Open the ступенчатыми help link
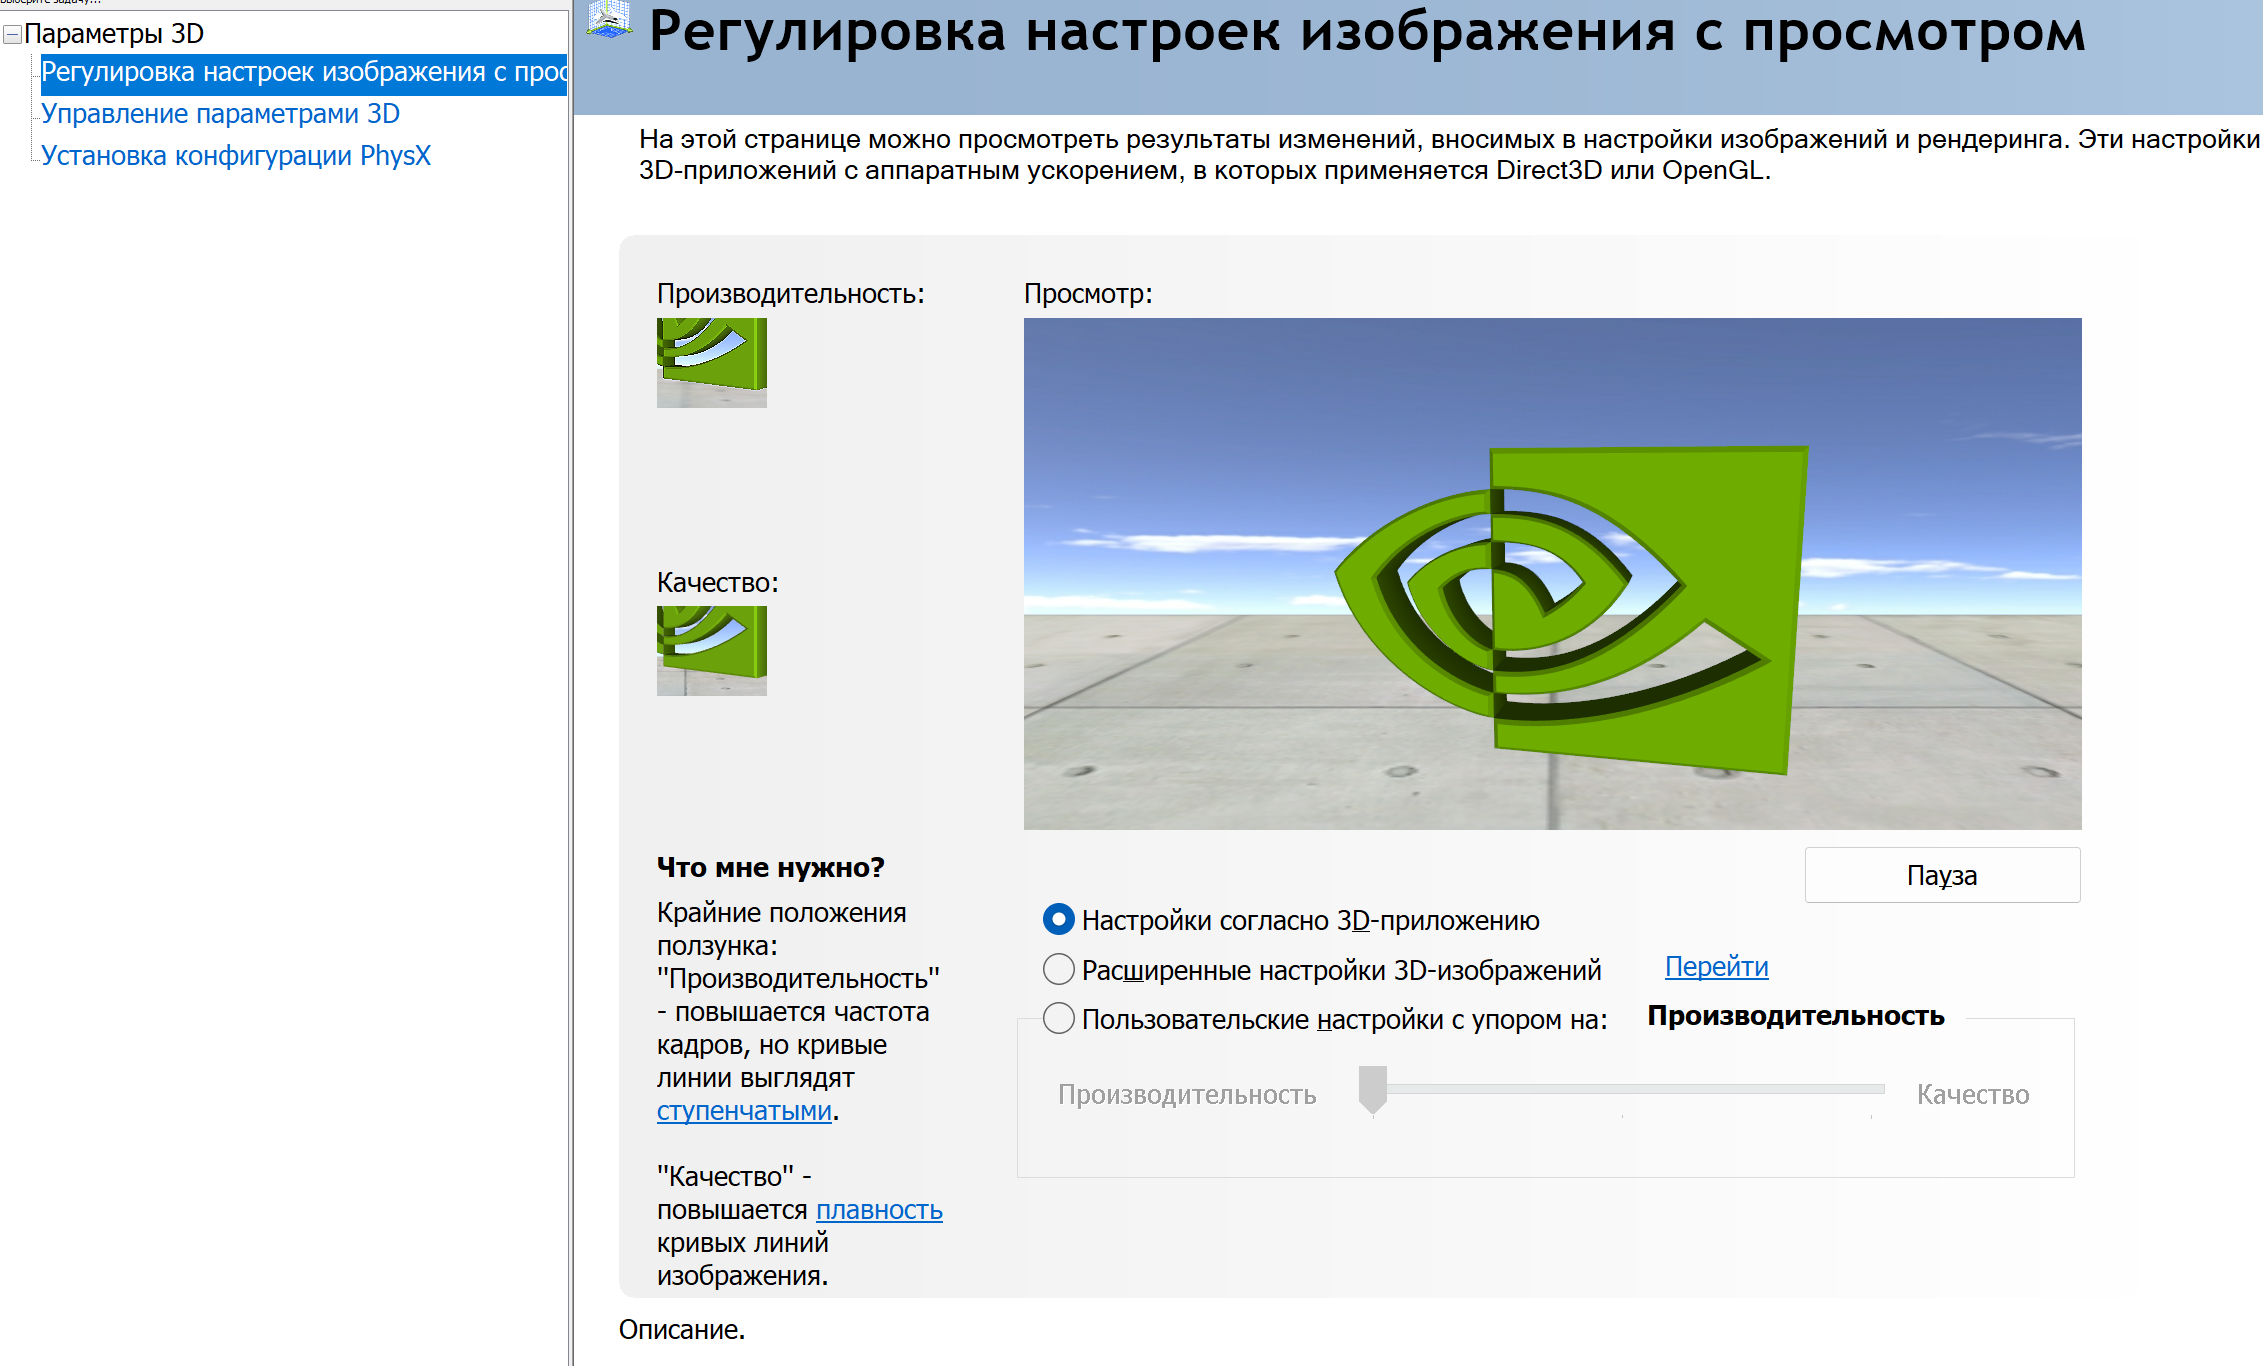 coord(744,1111)
